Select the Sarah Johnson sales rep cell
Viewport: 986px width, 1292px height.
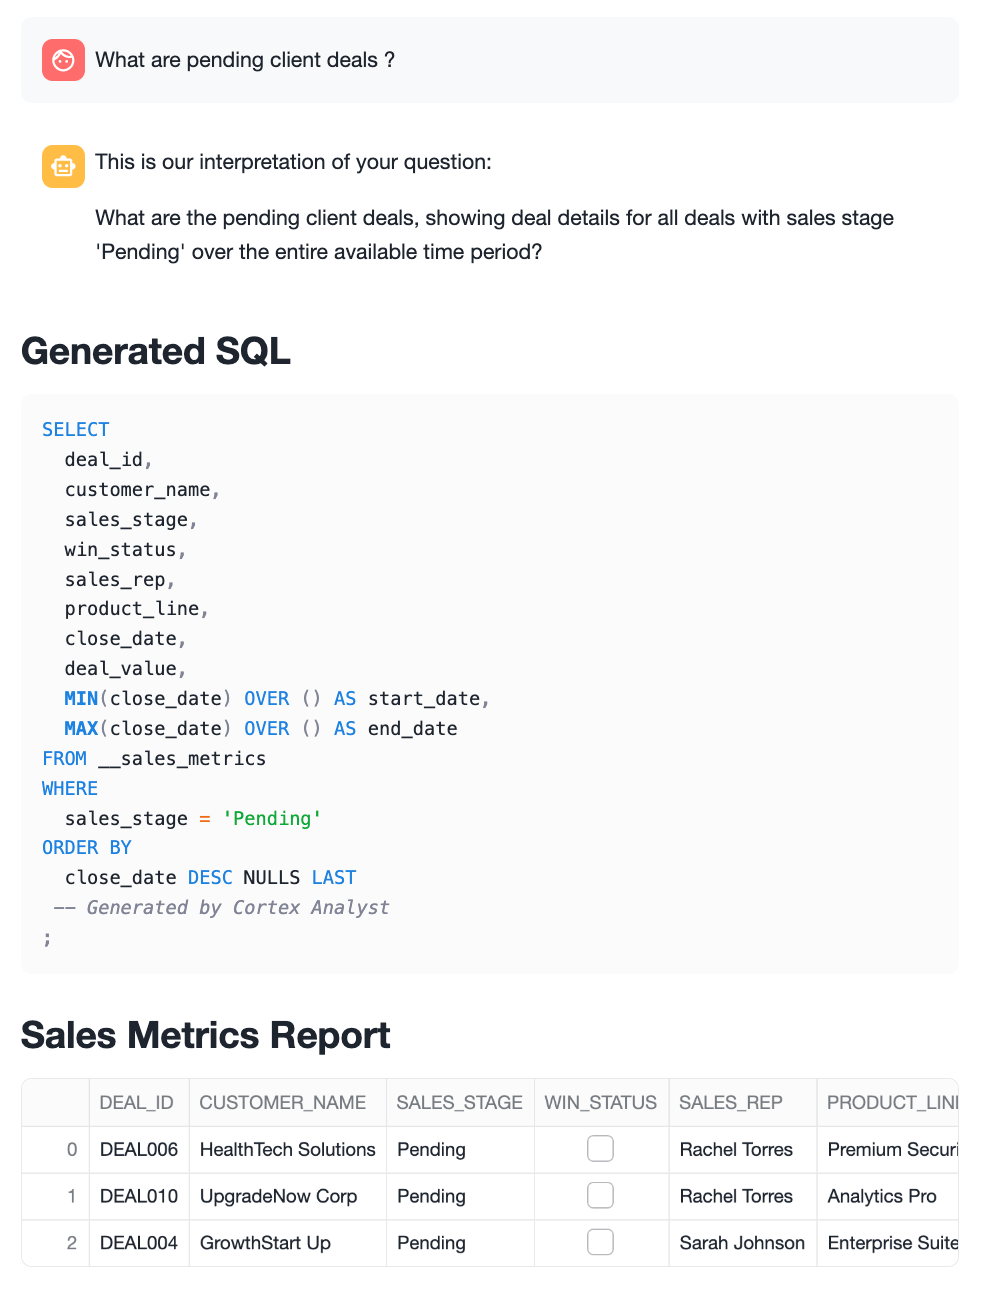coord(742,1243)
